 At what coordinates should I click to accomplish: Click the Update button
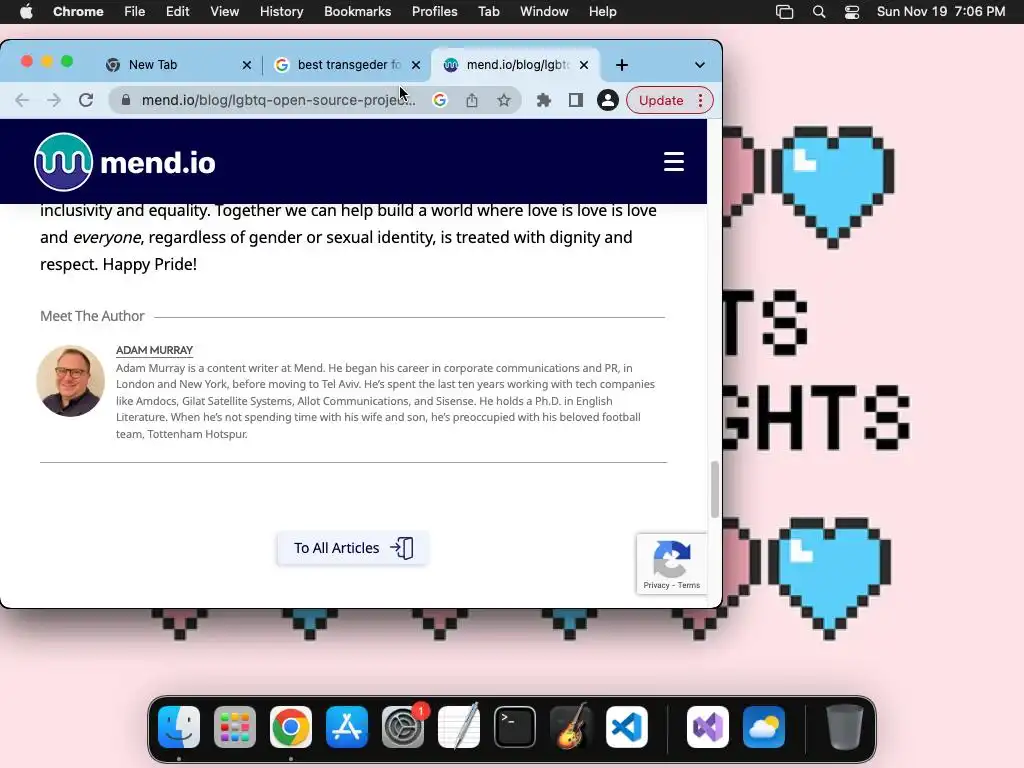click(x=661, y=100)
